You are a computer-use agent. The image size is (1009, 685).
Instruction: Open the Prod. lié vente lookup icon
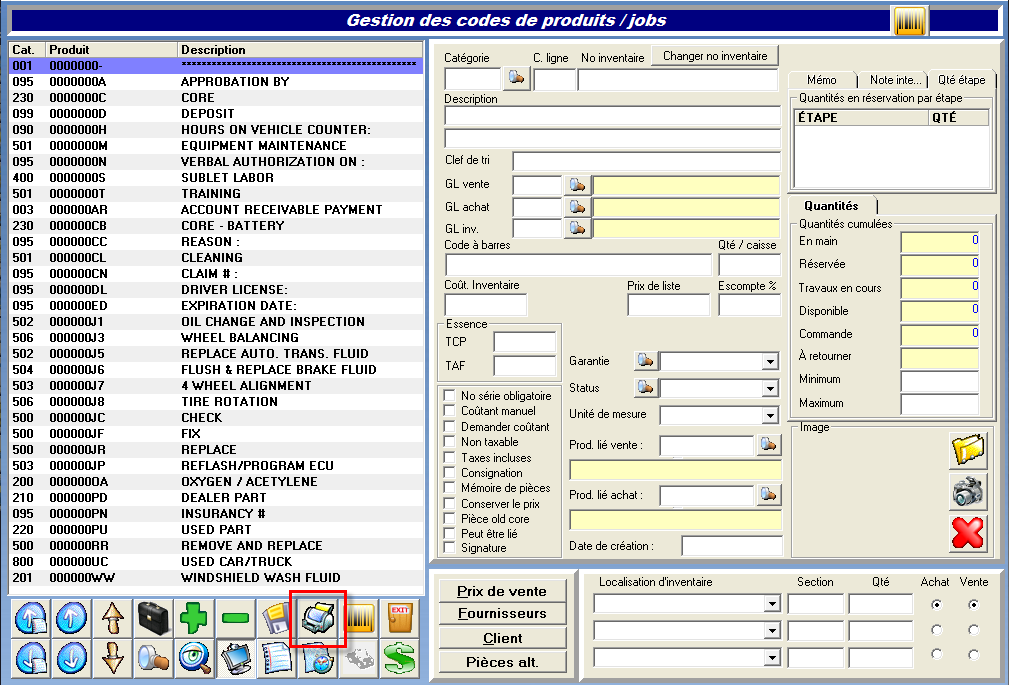point(768,444)
